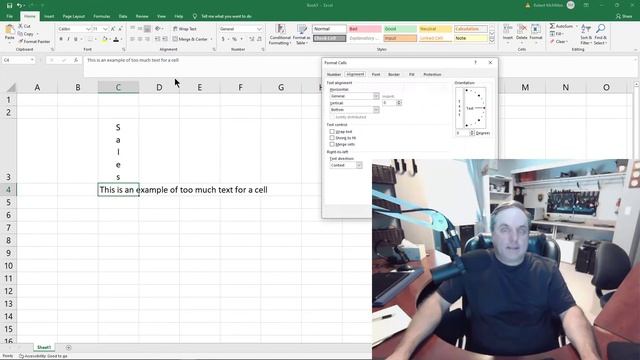Viewport: 640px width, 360px height.
Task: Apply the Bad cell style
Action: 364,29
